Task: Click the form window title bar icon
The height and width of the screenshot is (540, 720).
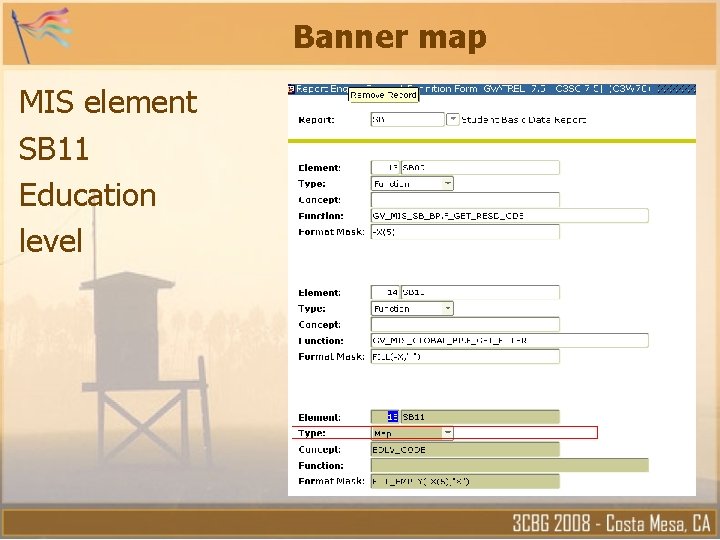Action: (x=291, y=89)
